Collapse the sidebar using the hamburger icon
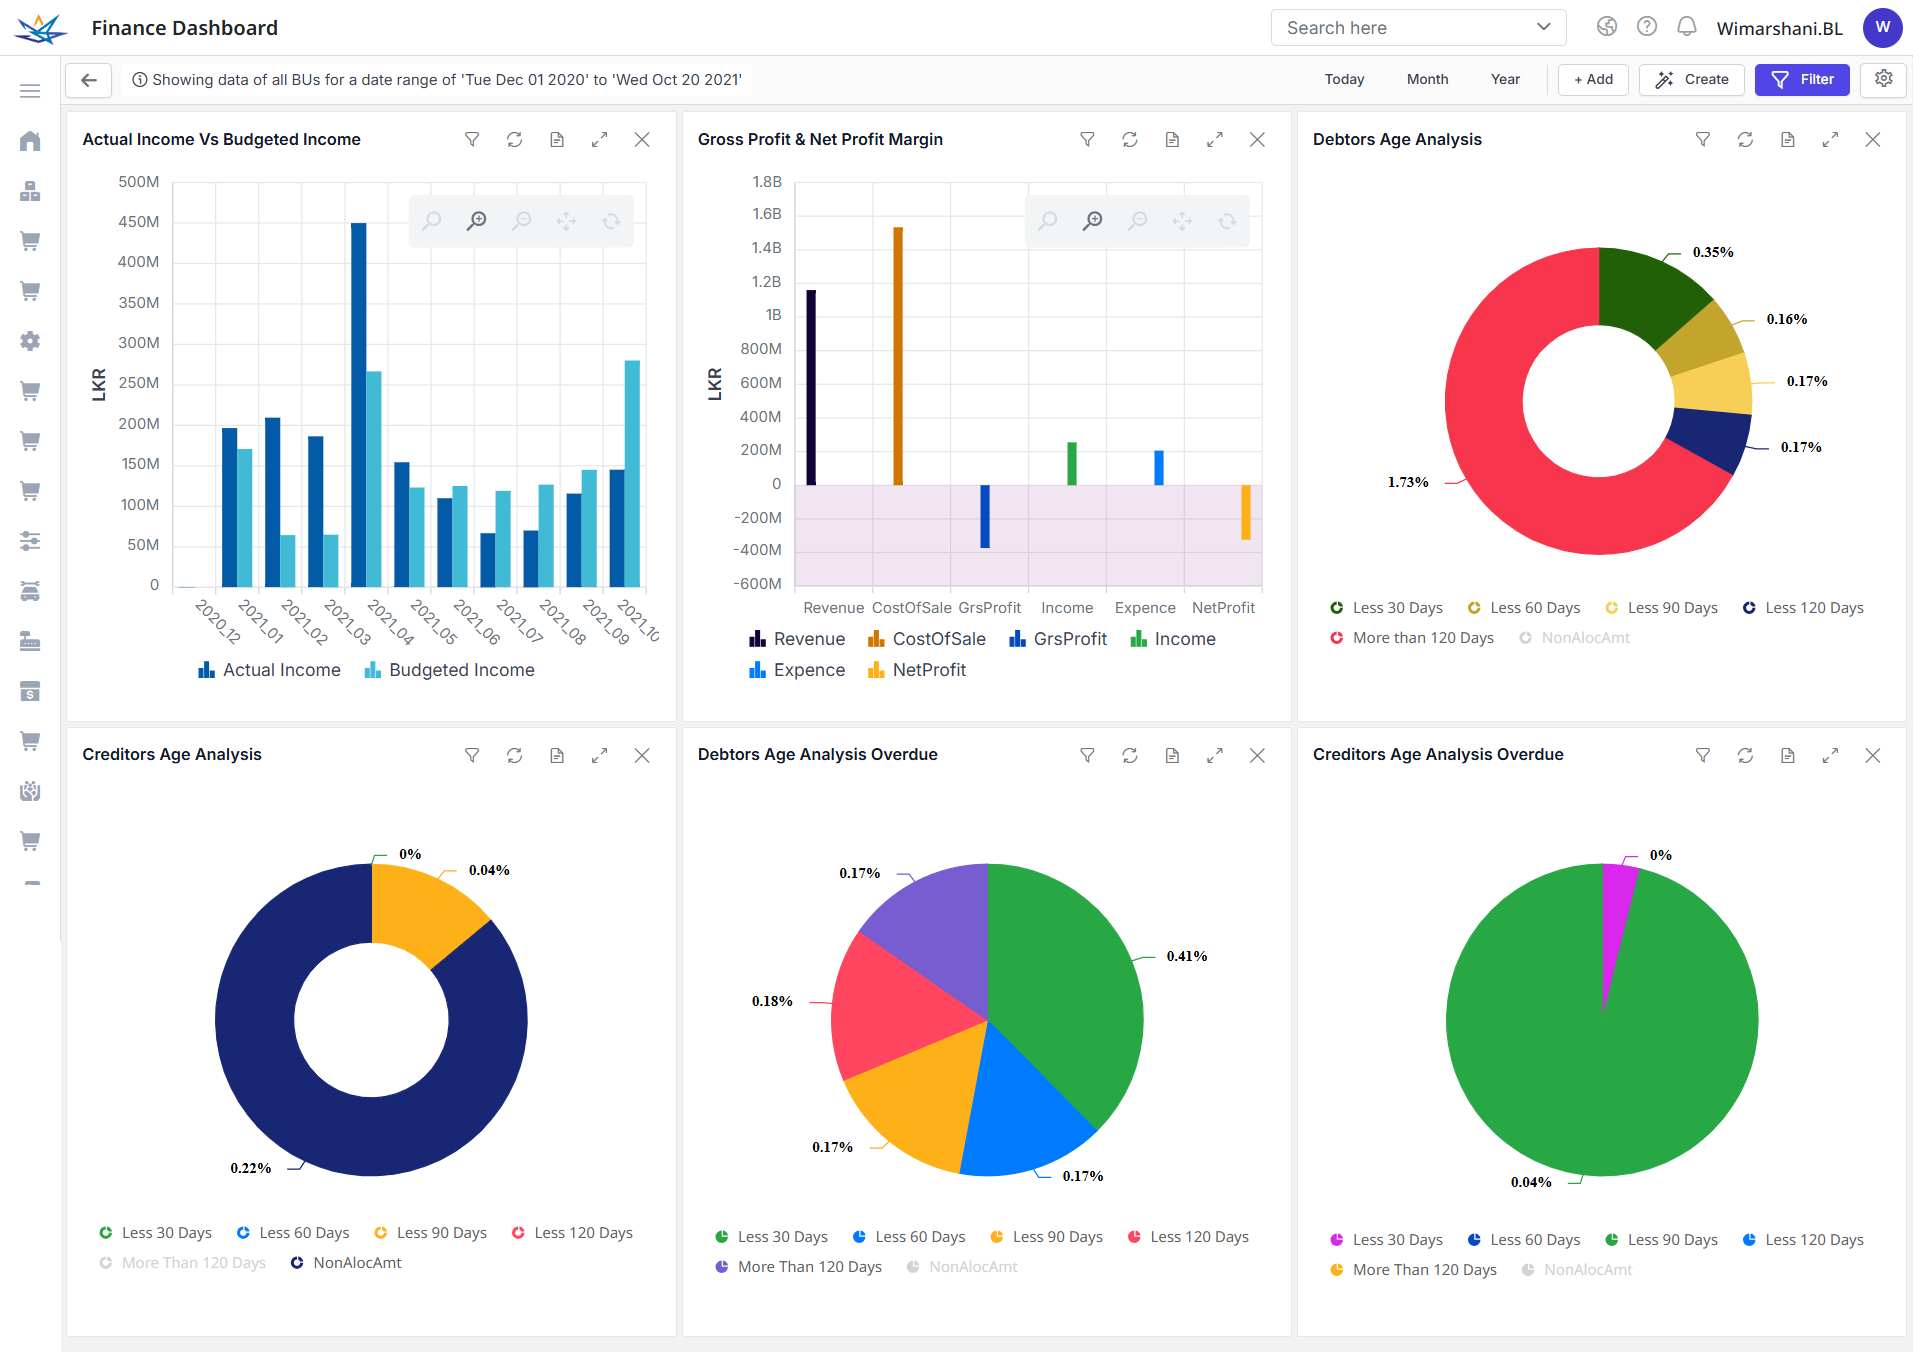Screen dimensions: 1913x1352 pos(30,90)
